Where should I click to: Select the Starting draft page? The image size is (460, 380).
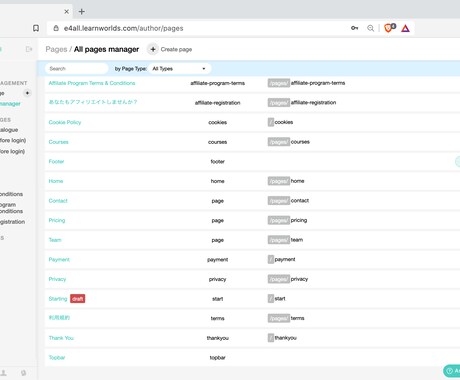(x=58, y=299)
